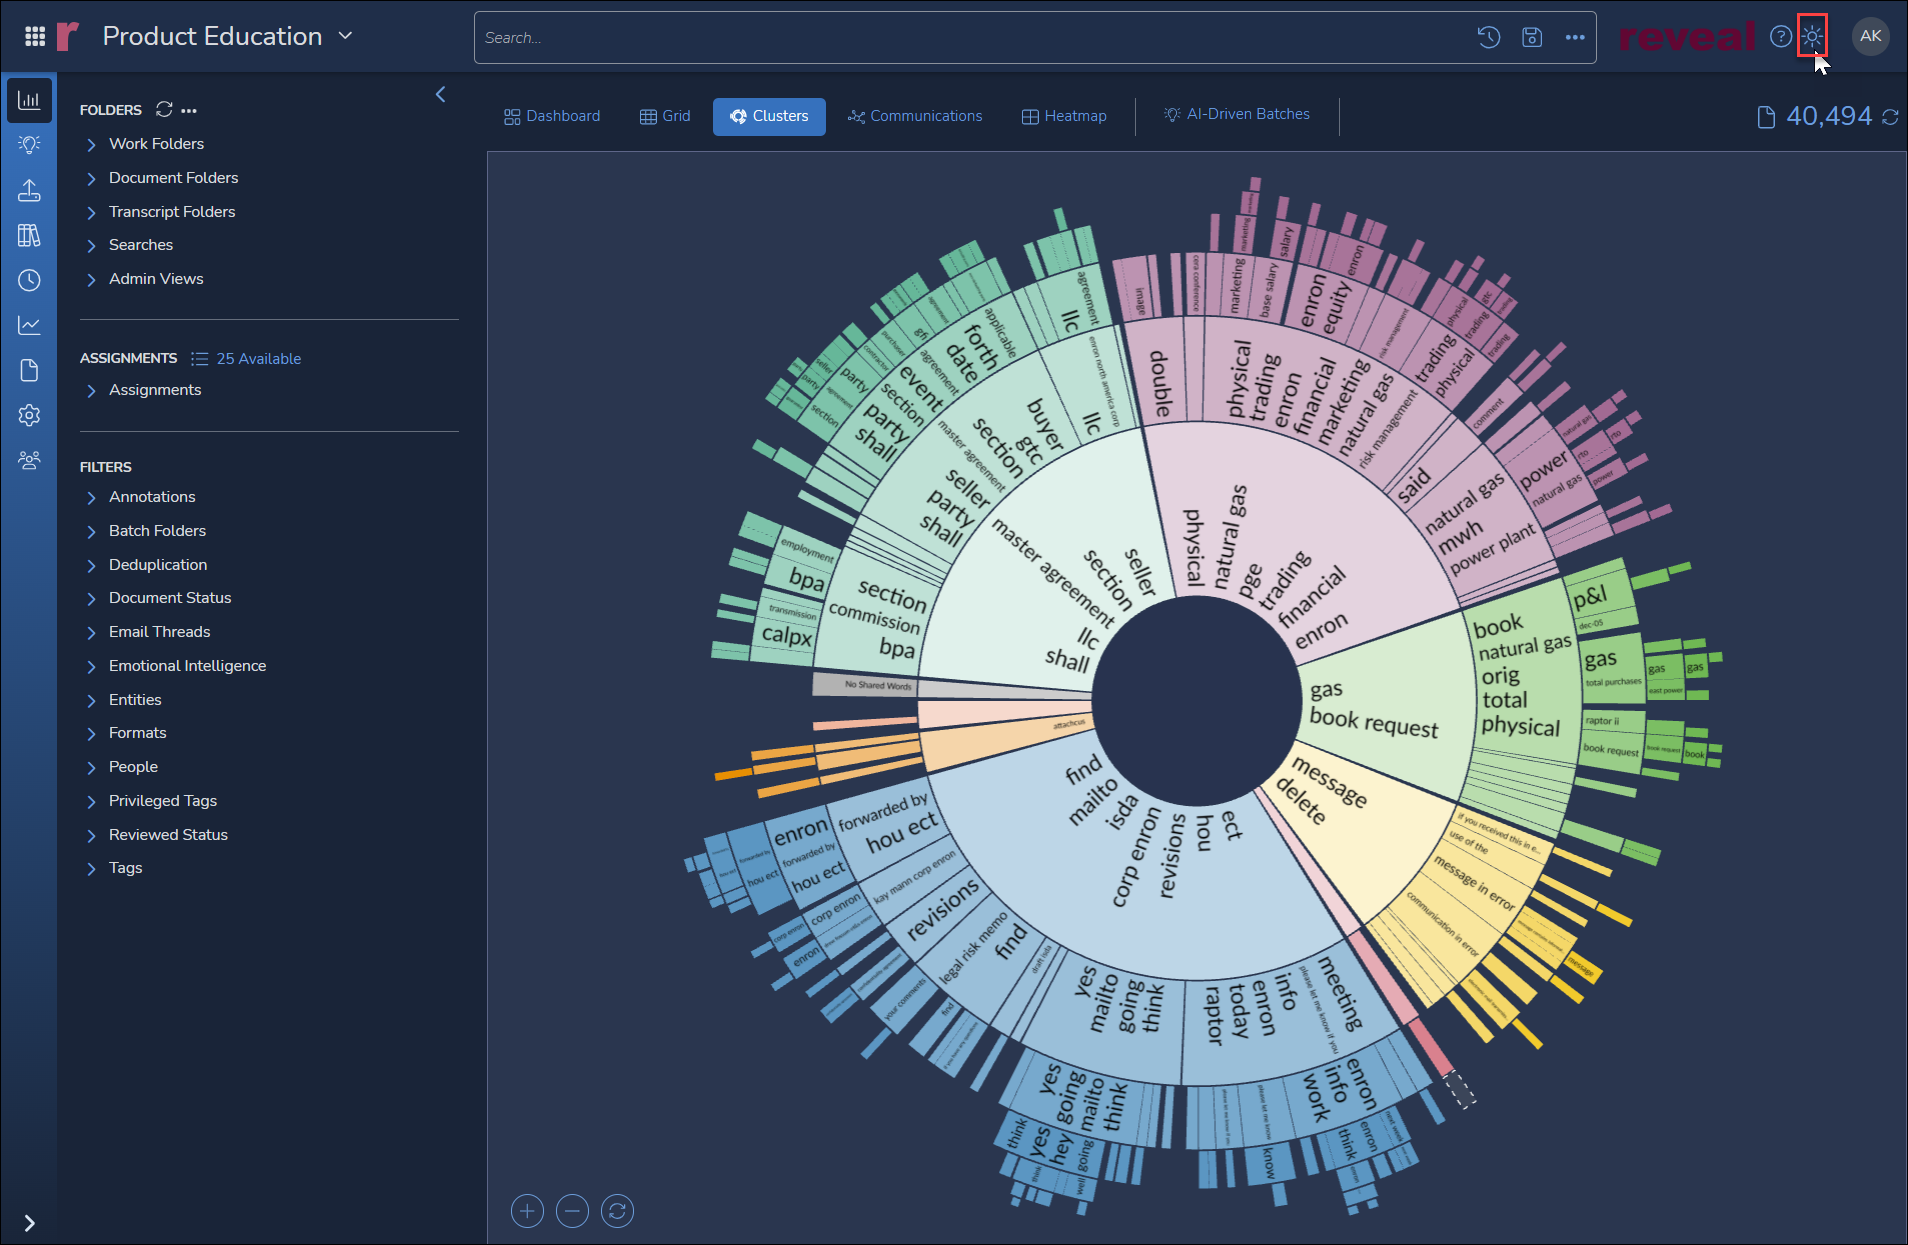Image resolution: width=1908 pixels, height=1245 pixels.
Task: Switch to the Heatmap tab
Action: tap(1064, 116)
